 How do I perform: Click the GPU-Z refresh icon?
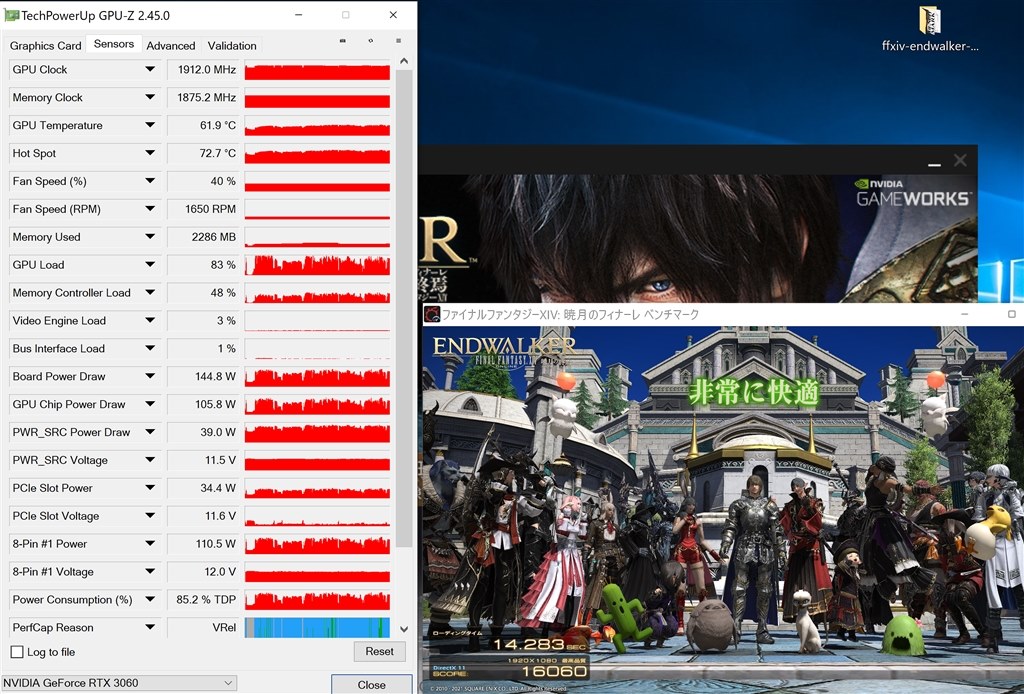(x=371, y=40)
